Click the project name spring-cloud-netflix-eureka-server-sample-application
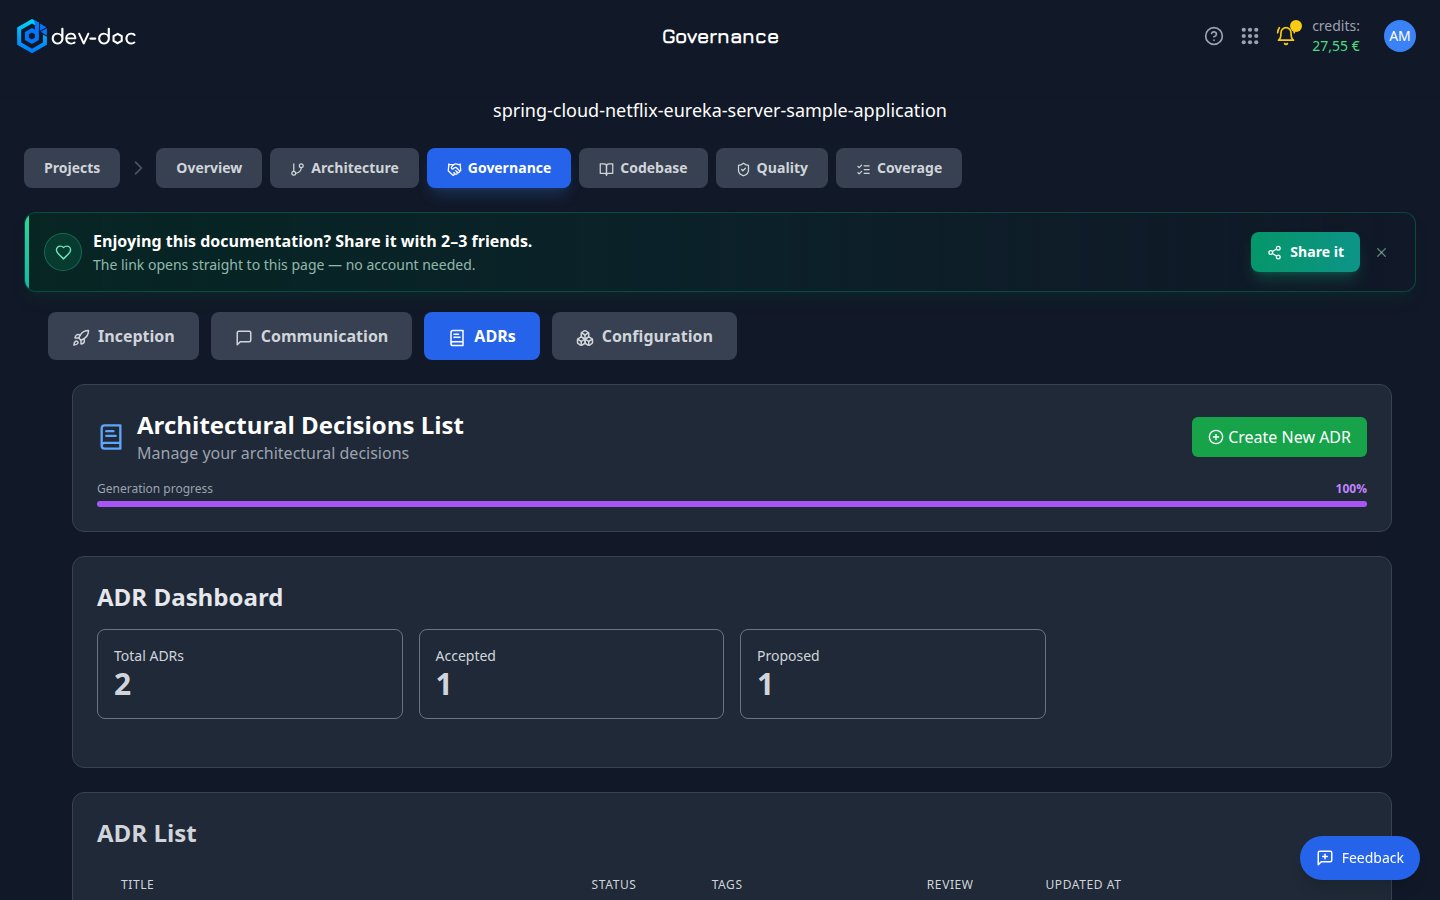This screenshot has height=900, width=1440. (x=720, y=110)
